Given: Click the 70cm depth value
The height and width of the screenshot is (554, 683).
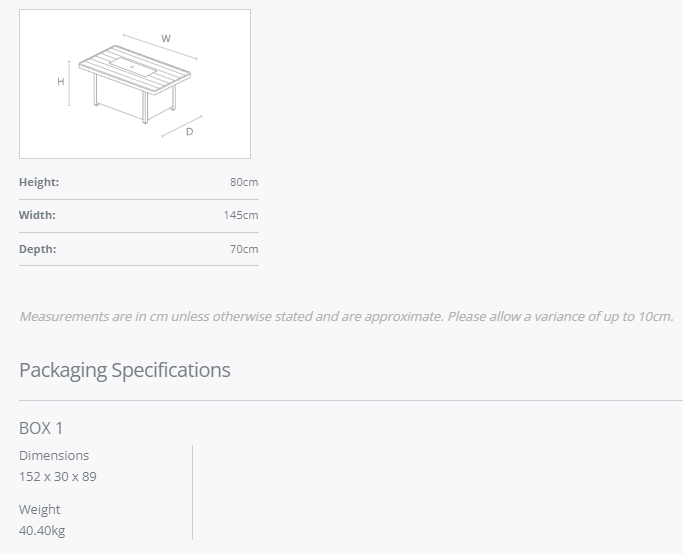Looking at the screenshot, I should pyautogui.click(x=244, y=249).
